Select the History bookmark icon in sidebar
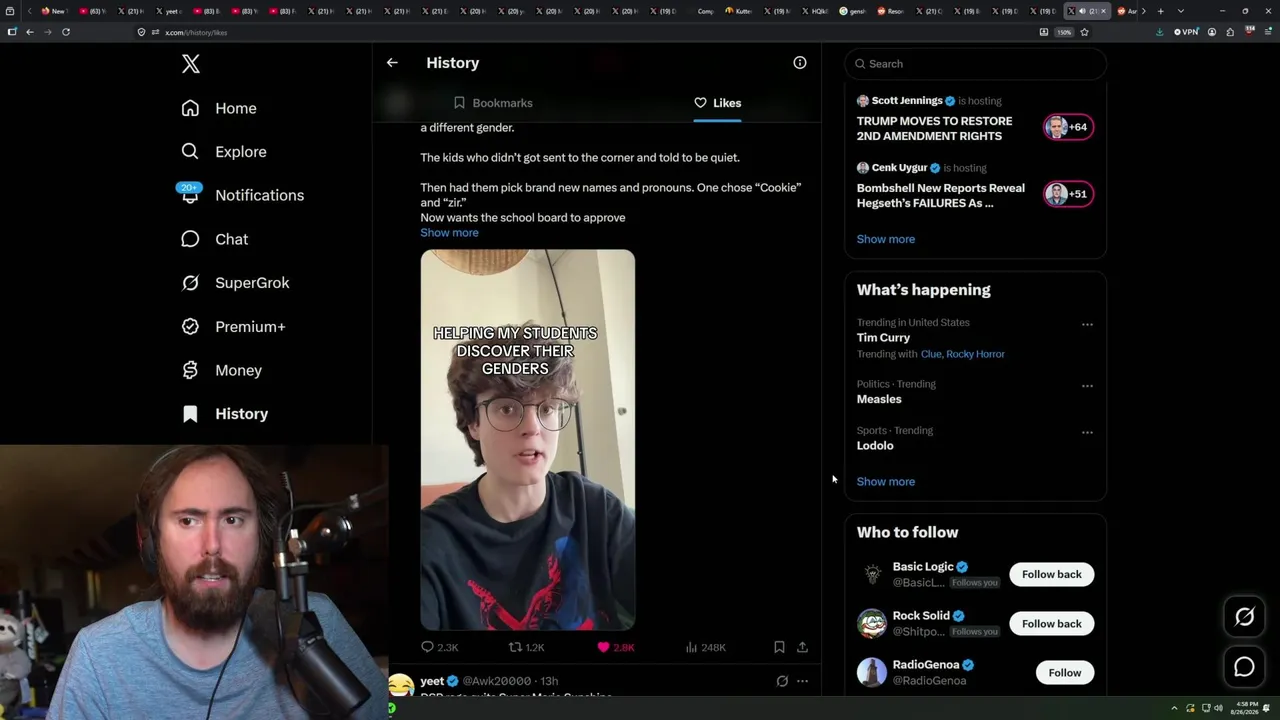The image size is (1280, 720). (x=190, y=414)
